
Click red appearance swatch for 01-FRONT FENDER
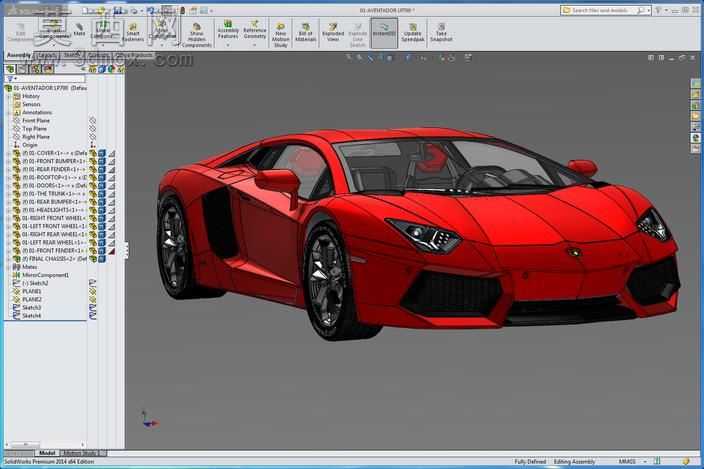(111, 251)
